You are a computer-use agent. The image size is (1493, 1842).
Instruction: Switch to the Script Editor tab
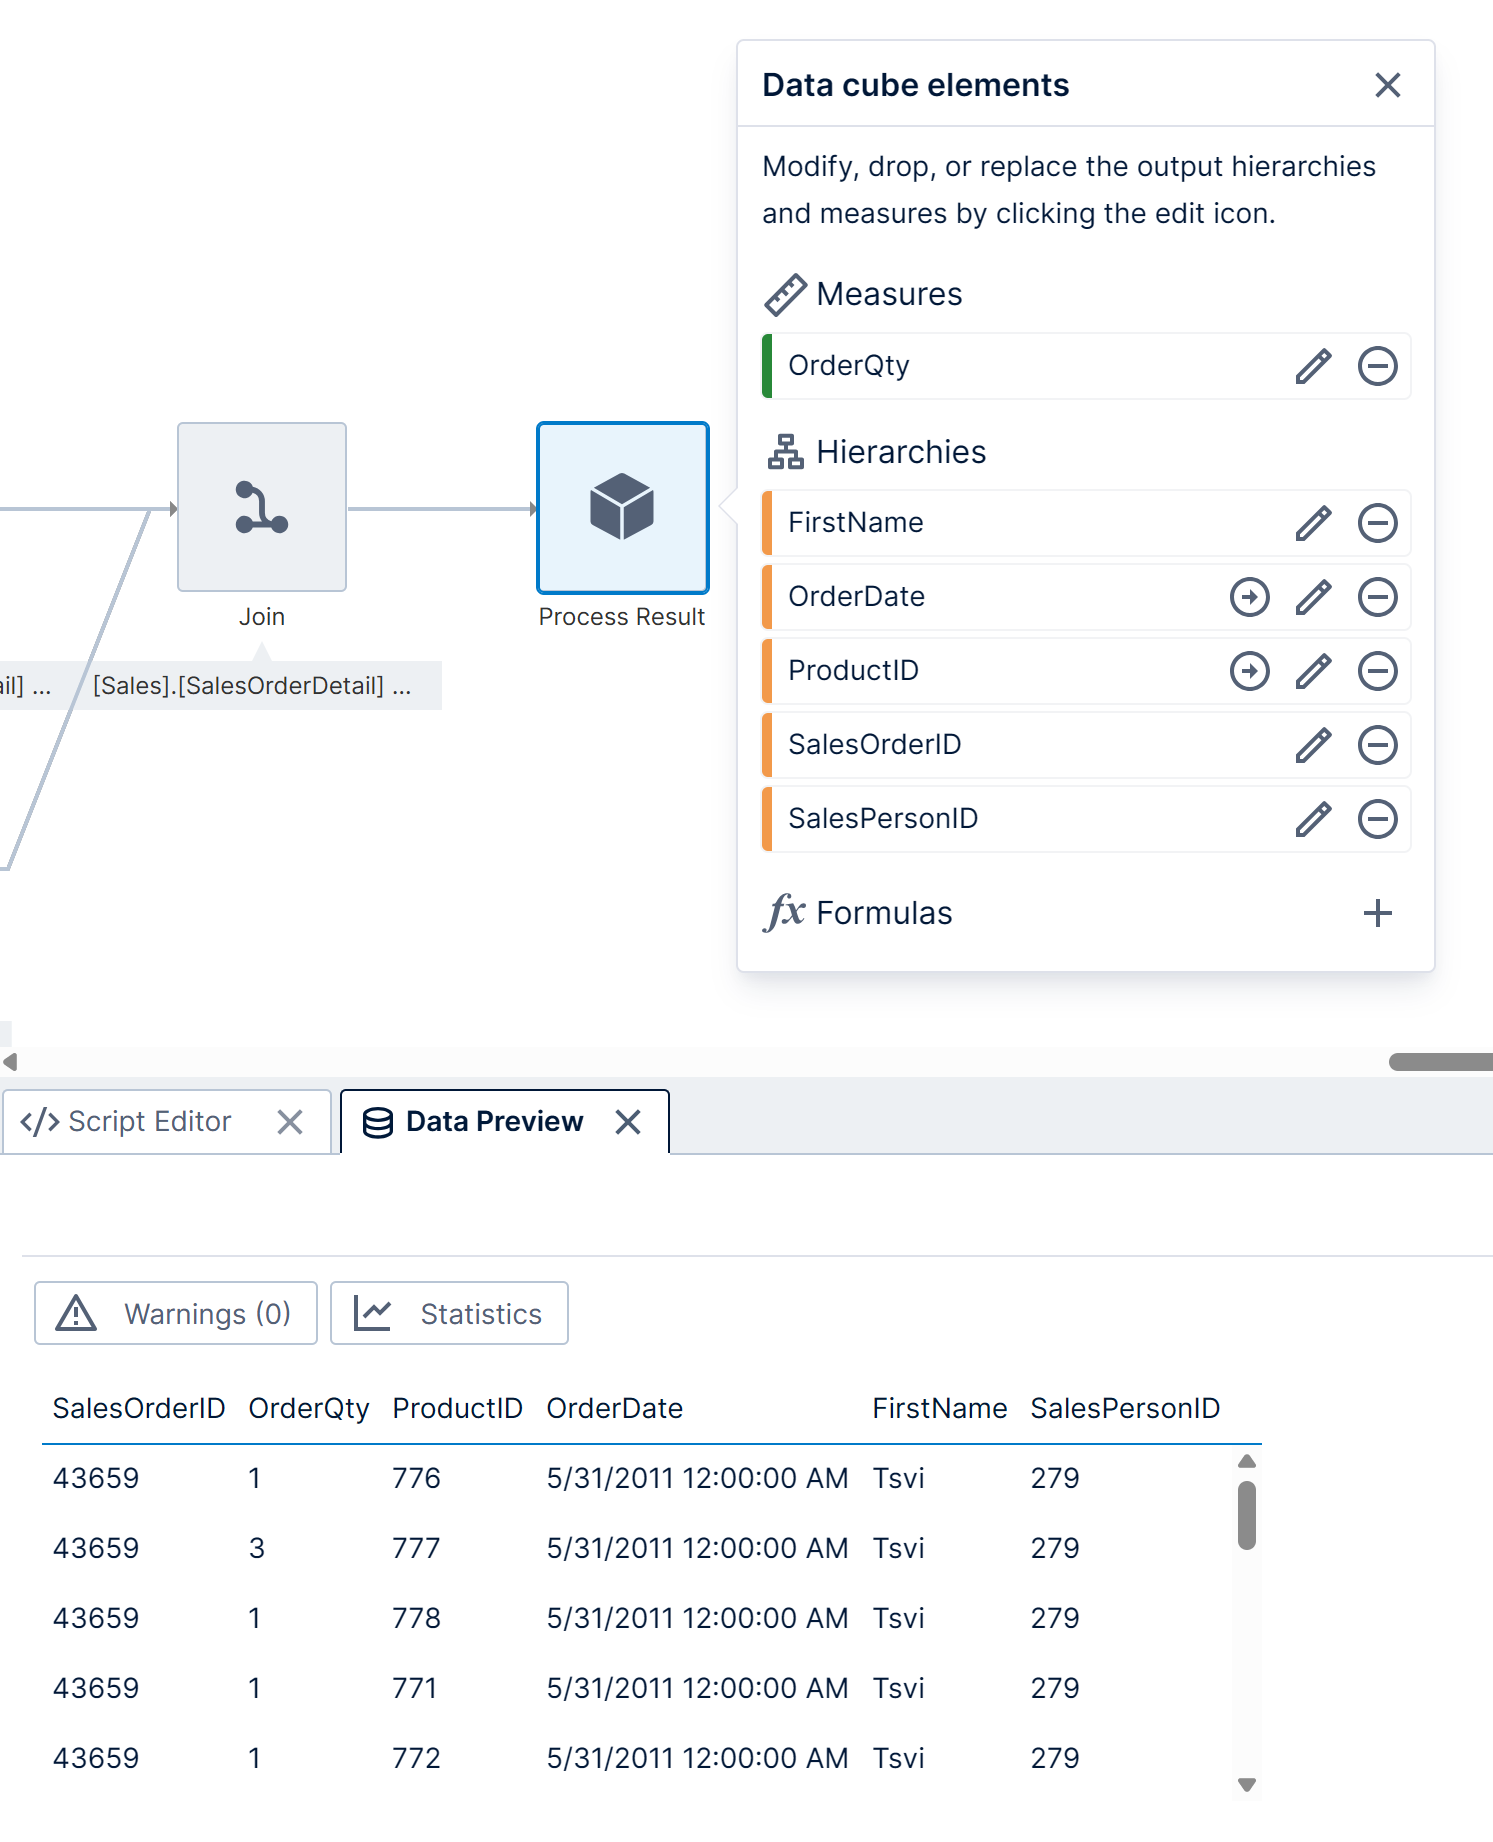pos(148,1122)
